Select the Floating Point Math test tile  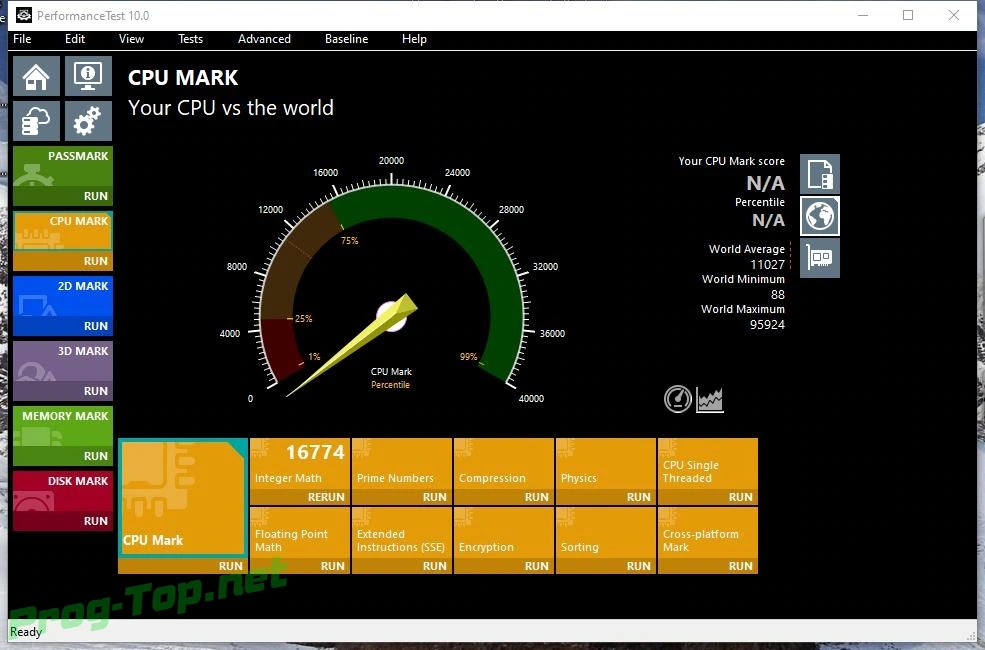(x=300, y=533)
